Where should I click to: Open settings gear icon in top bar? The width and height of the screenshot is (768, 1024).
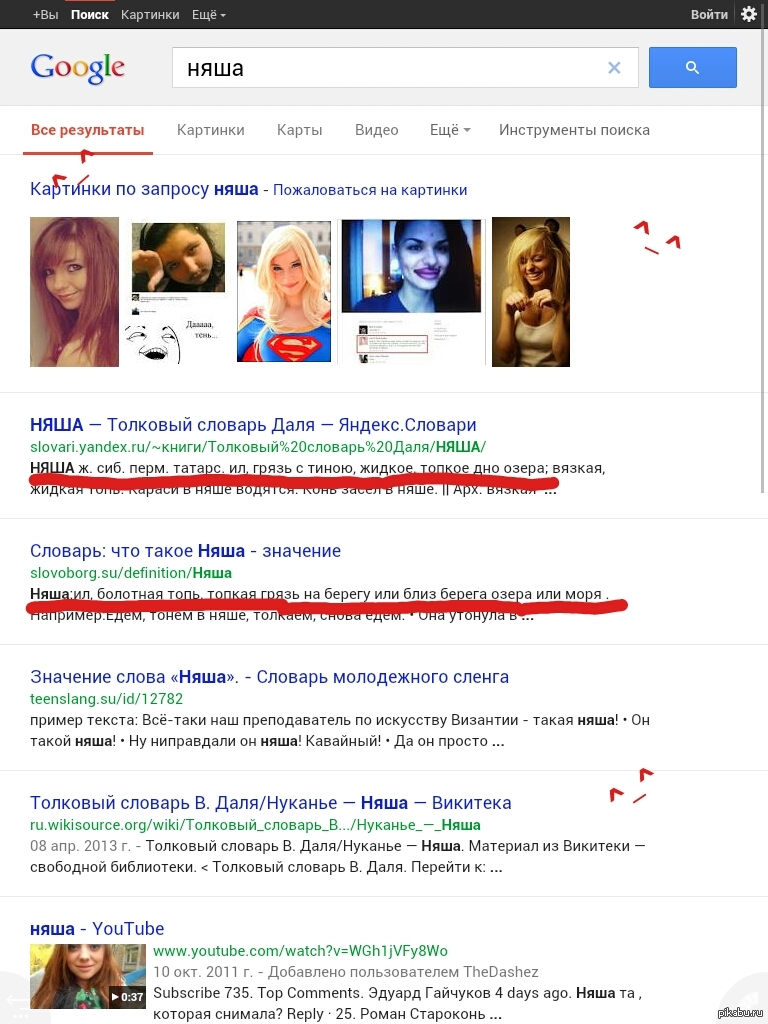click(748, 14)
